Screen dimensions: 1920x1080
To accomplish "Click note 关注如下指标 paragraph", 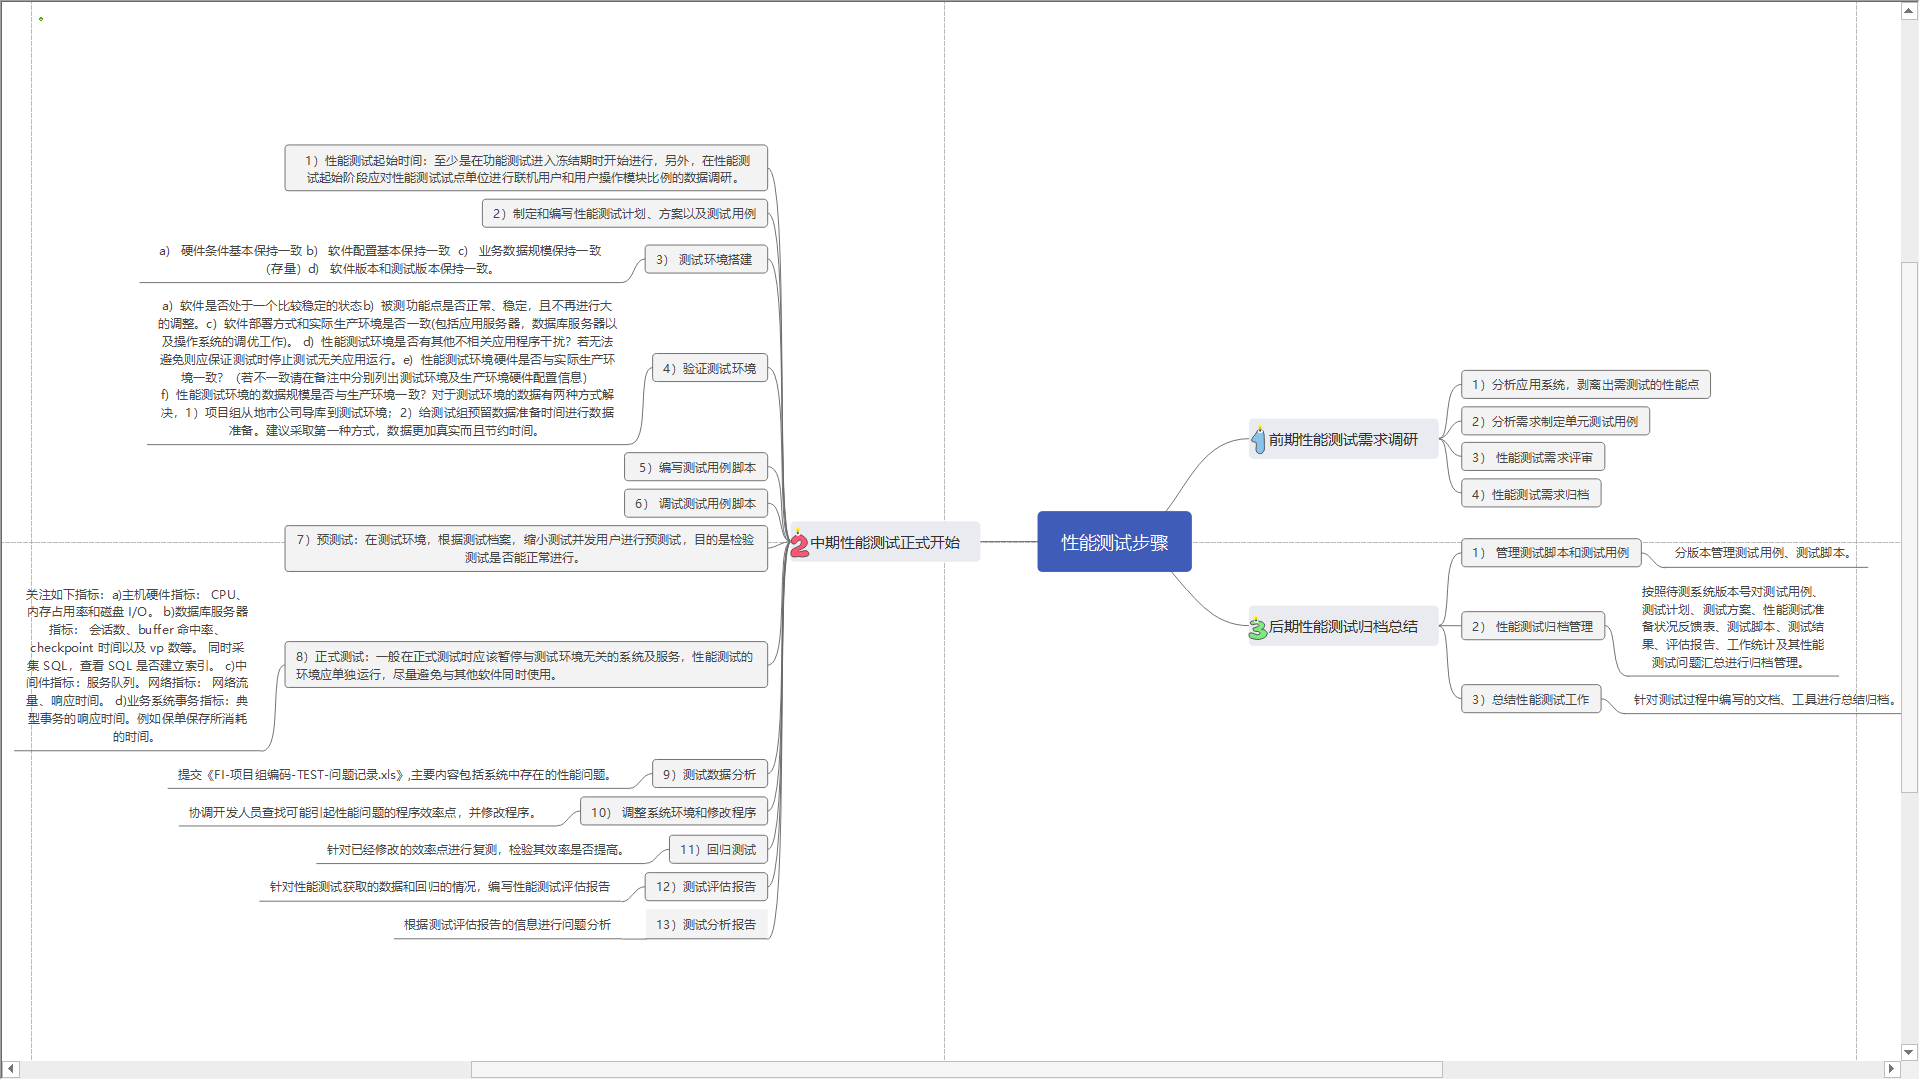I will point(136,666).
